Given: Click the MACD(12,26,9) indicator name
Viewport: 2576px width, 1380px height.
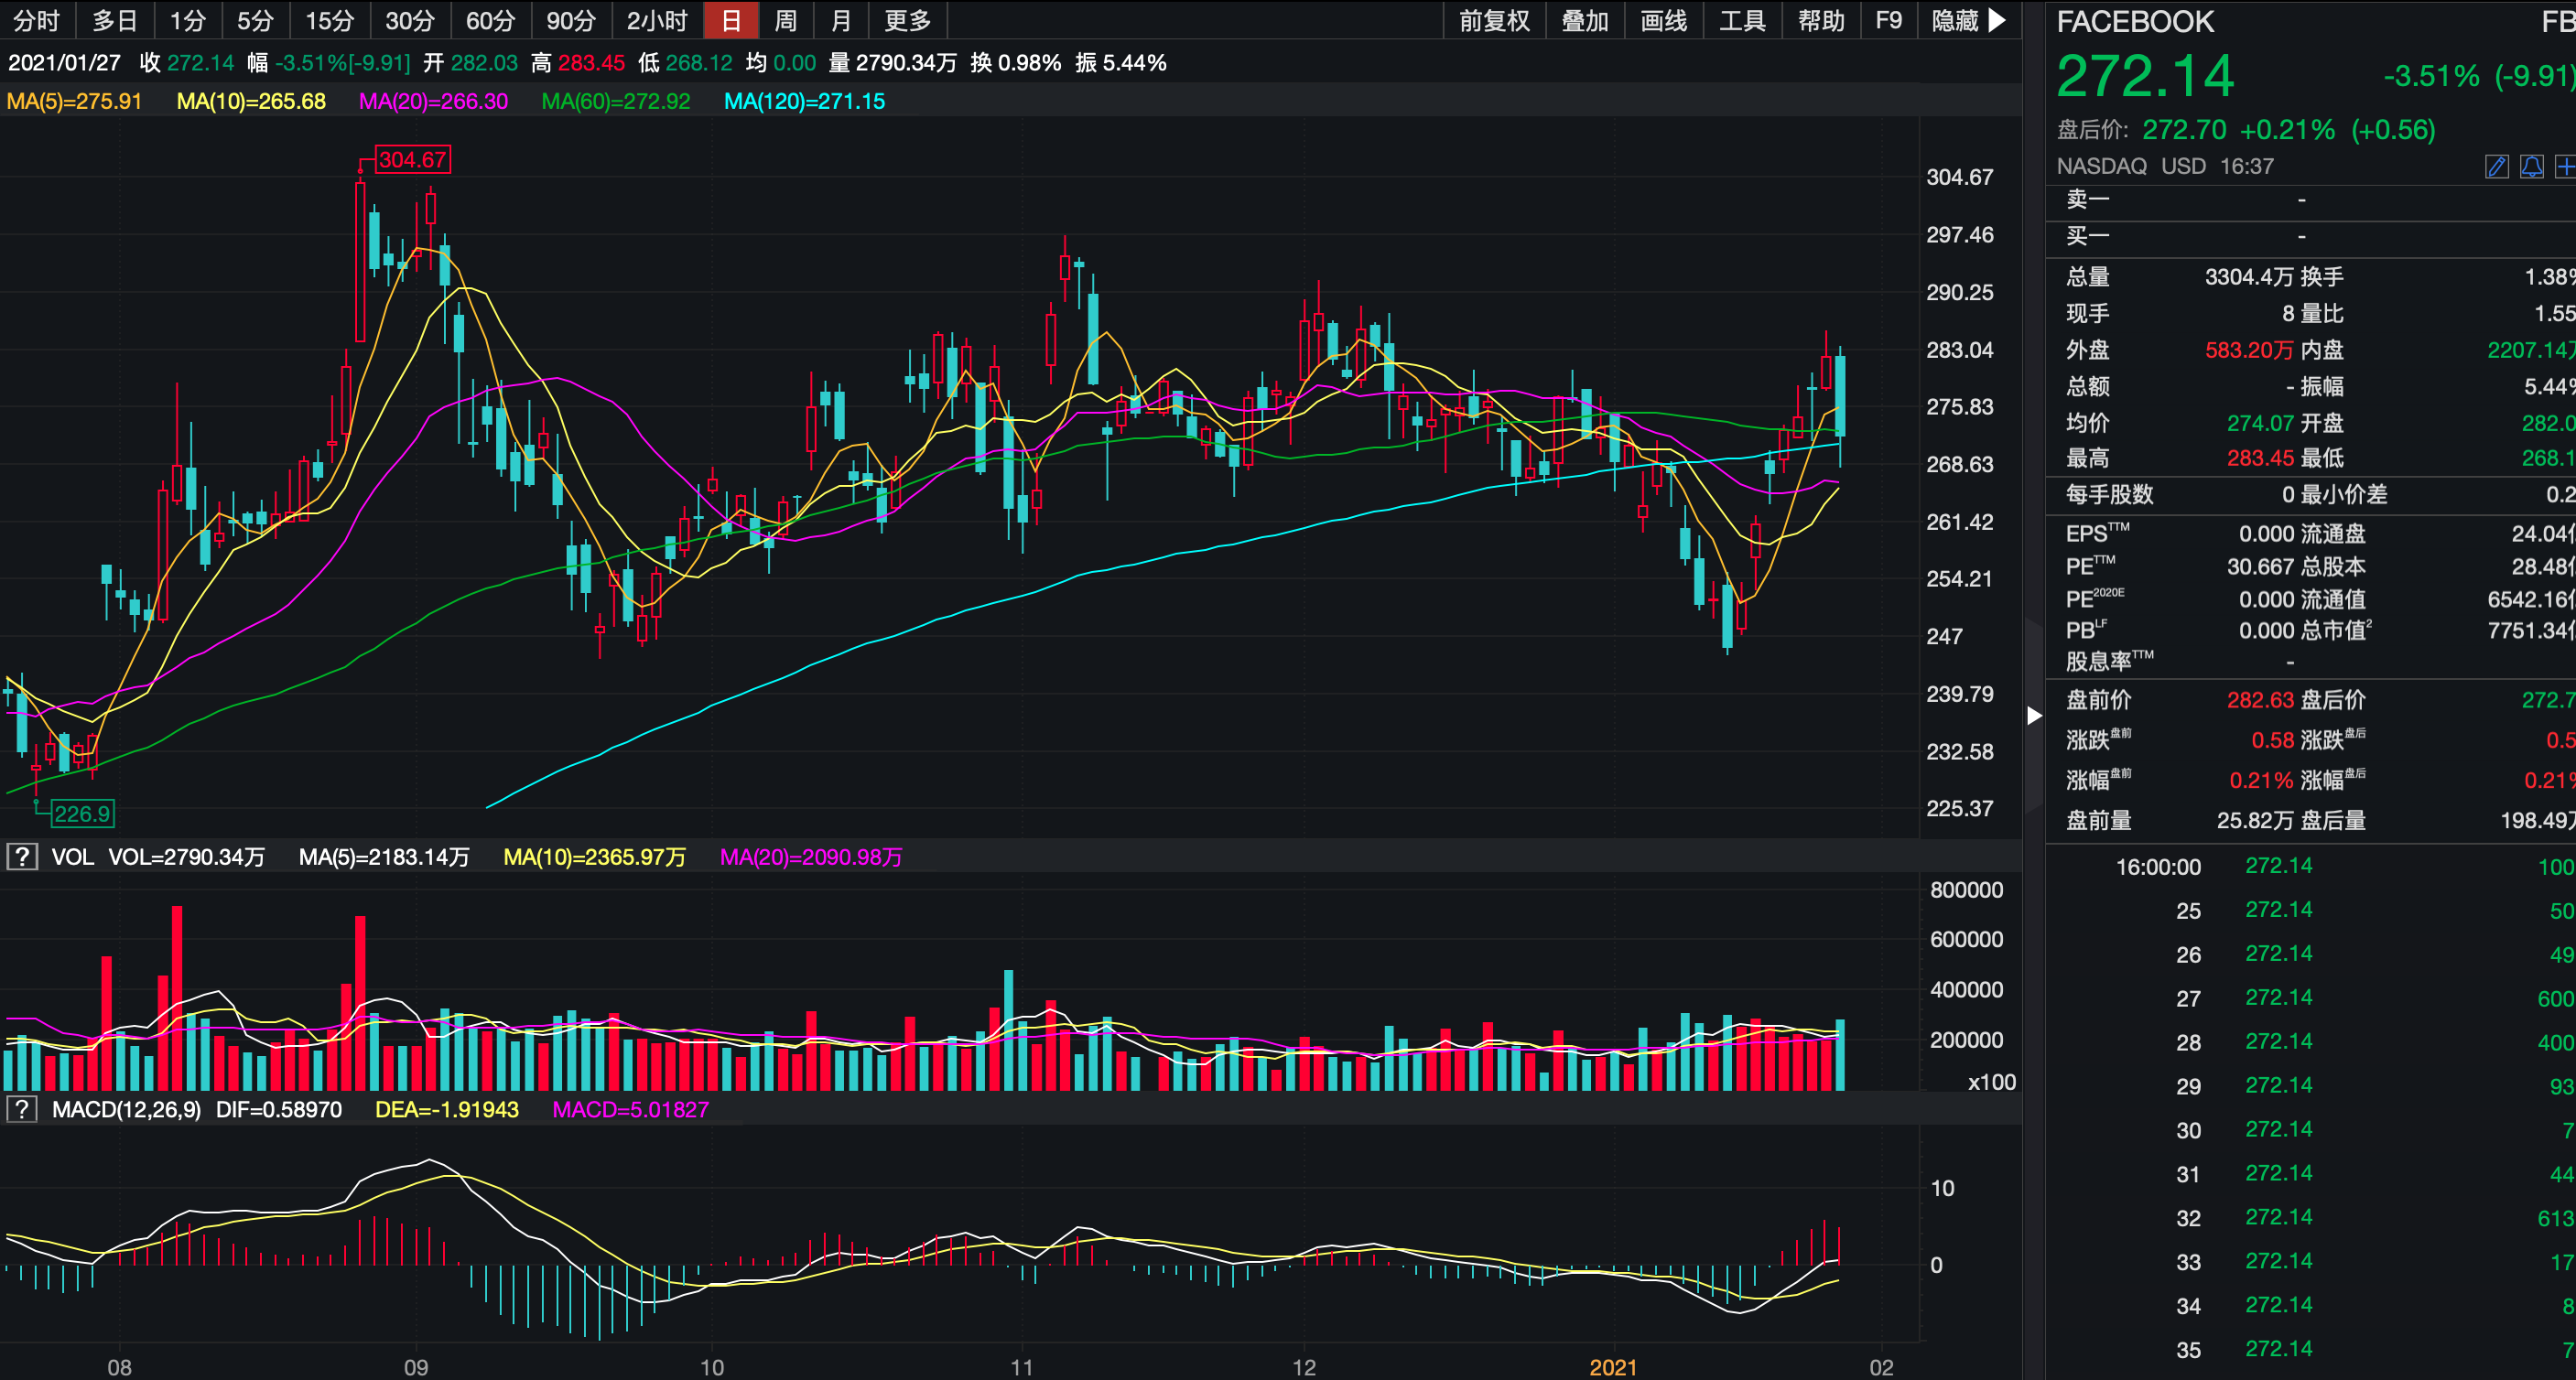Looking at the screenshot, I should 126,1110.
